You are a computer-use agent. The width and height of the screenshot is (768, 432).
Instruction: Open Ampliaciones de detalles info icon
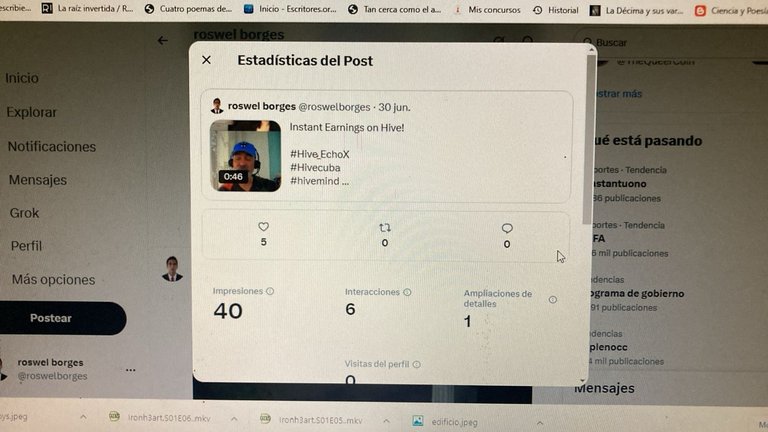tap(552, 299)
